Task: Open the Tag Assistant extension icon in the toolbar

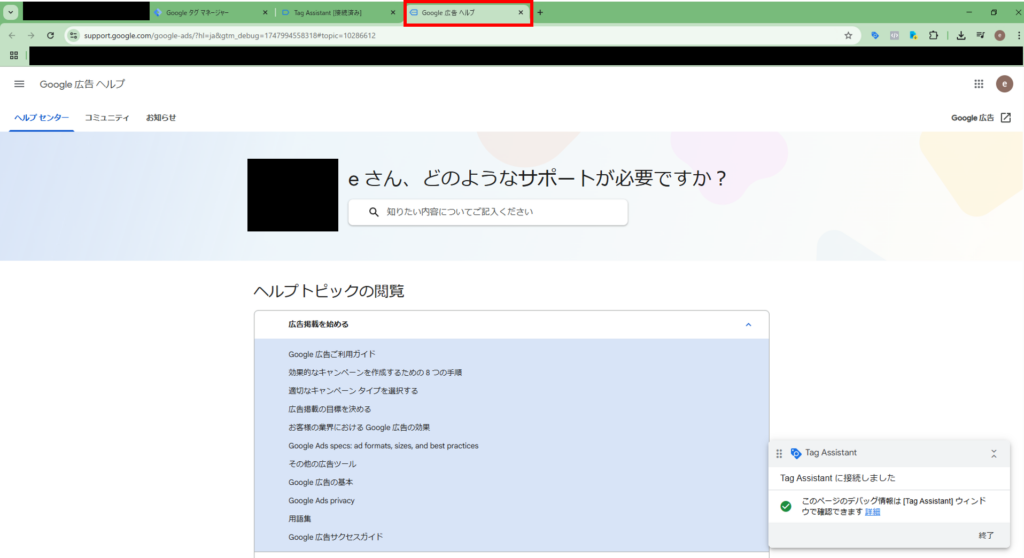Action: [875, 35]
